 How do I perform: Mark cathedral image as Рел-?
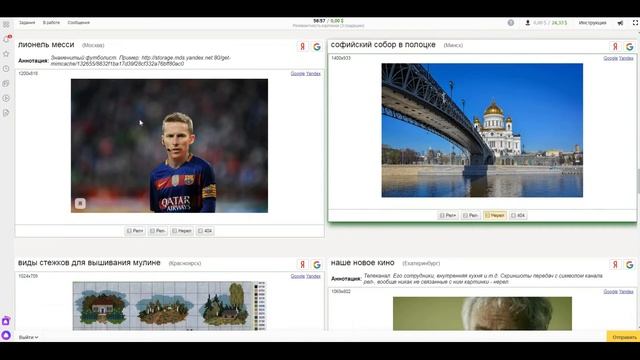coord(471,215)
